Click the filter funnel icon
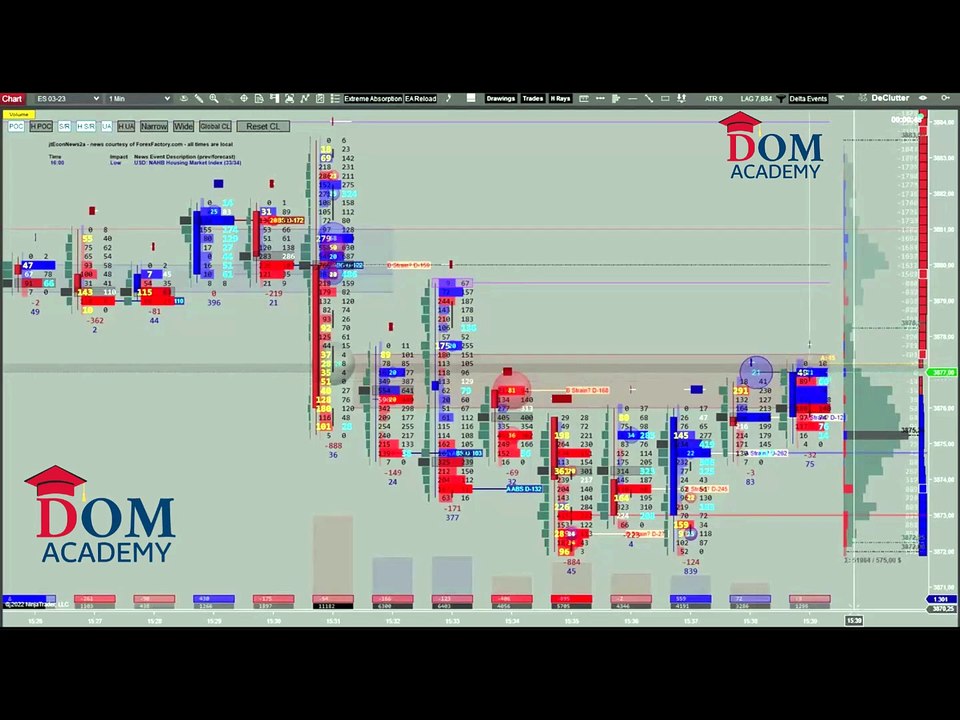 781,99
